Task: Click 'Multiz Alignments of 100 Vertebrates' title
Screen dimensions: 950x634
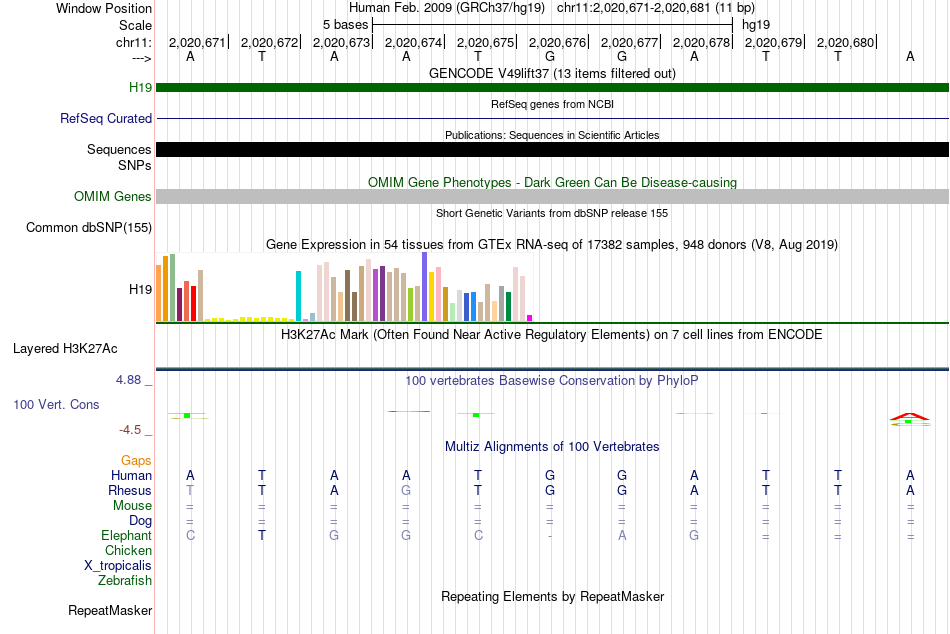Action: [552, 447]
